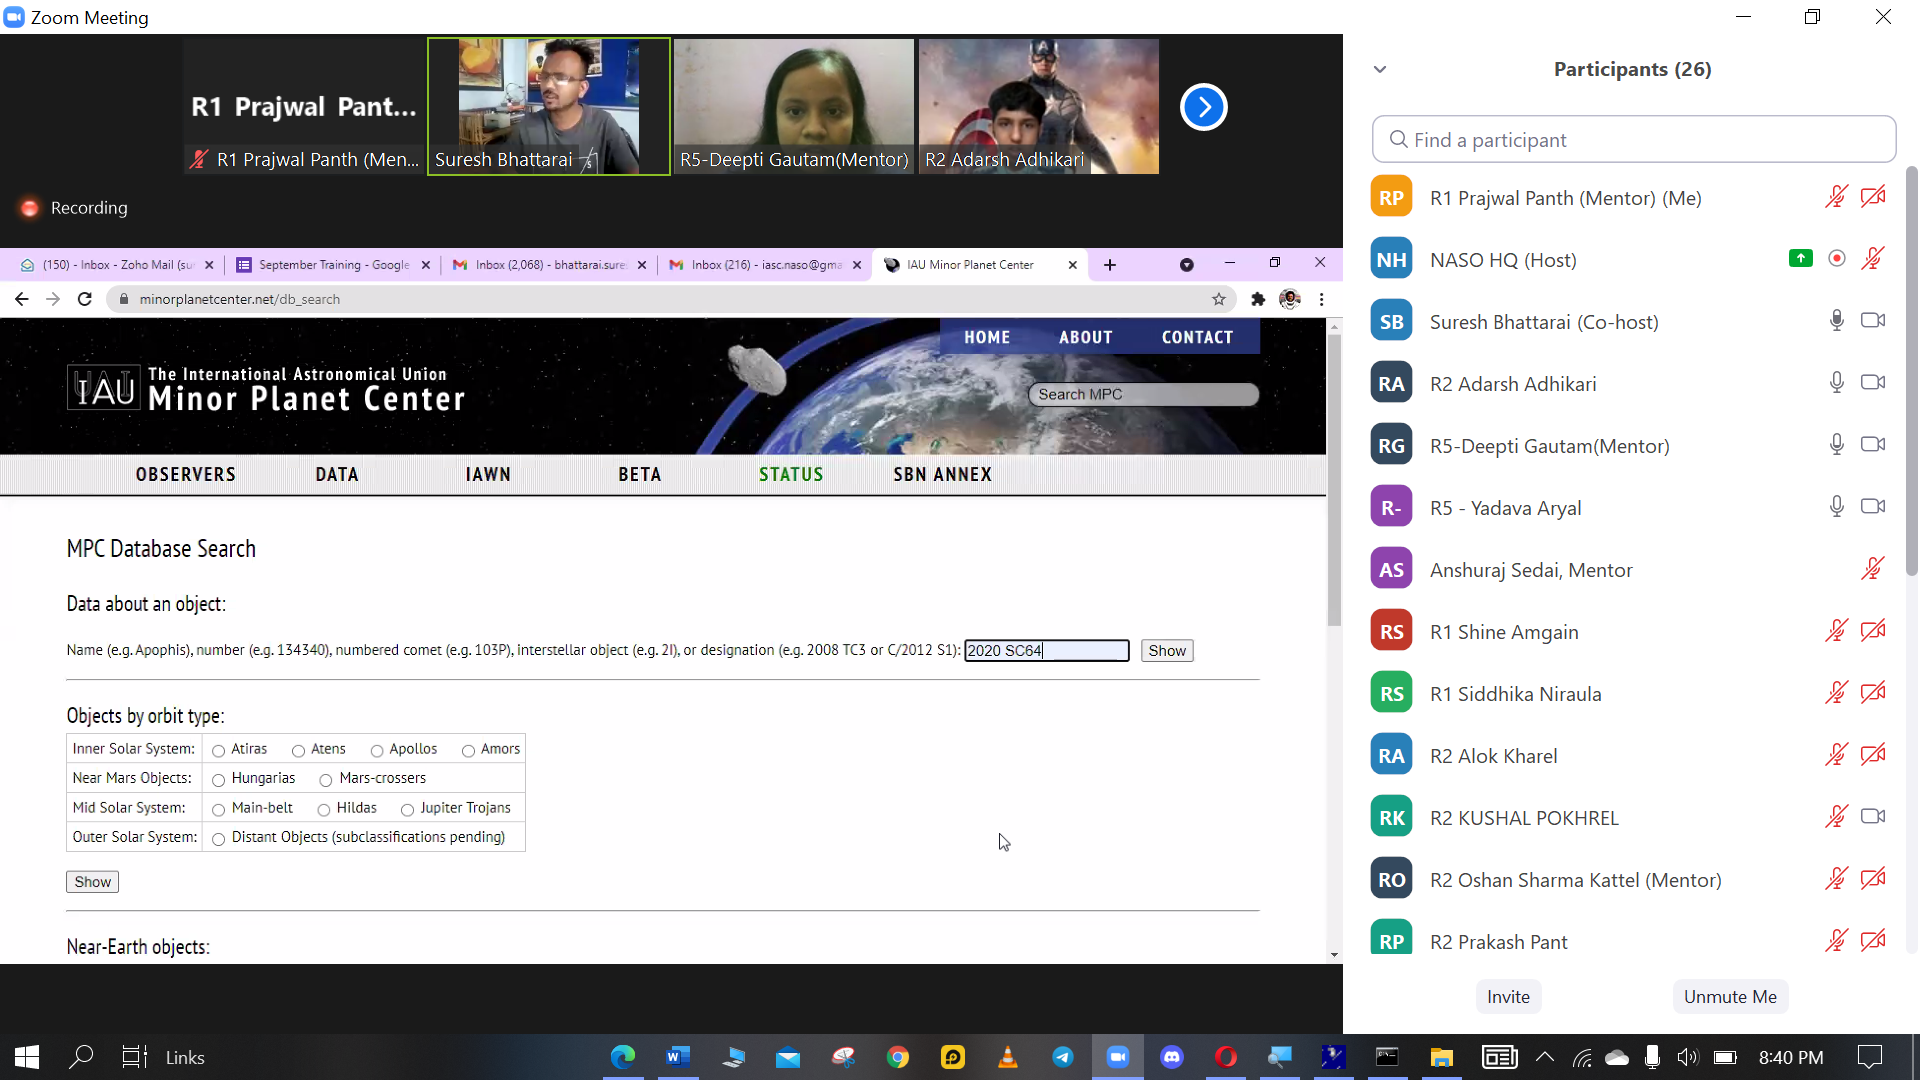This screenshot has height=1080, width=1920.
Task: Select the Atiras radio button
Action: [x=218, y=750]
